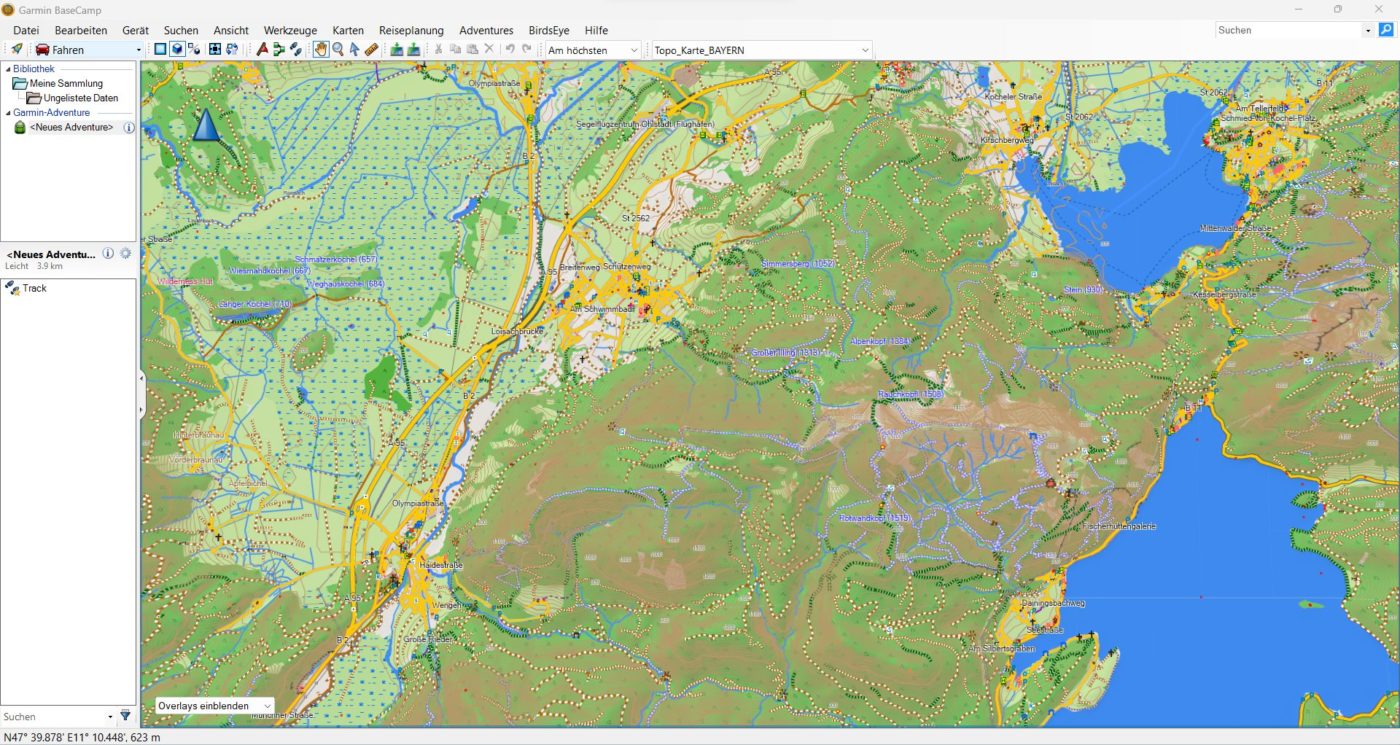The image size is (1400, 745).
Task: Collapse the Bibliothek tree section
Action: 8,69
